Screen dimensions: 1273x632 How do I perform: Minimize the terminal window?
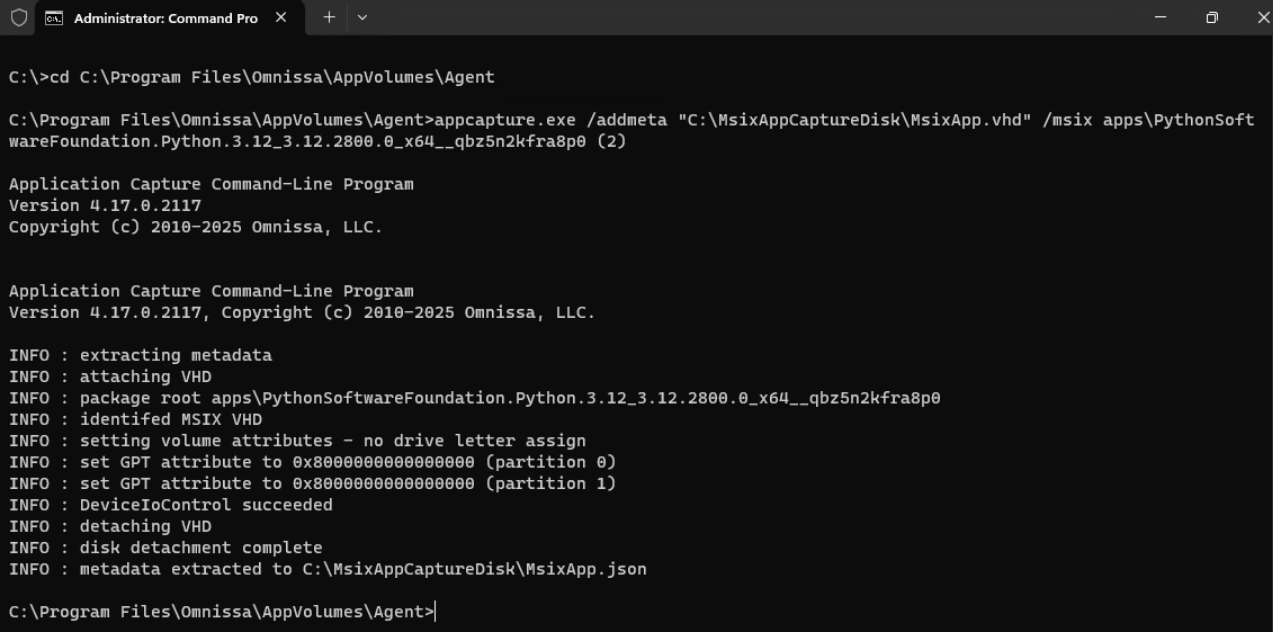[1160, 18]
